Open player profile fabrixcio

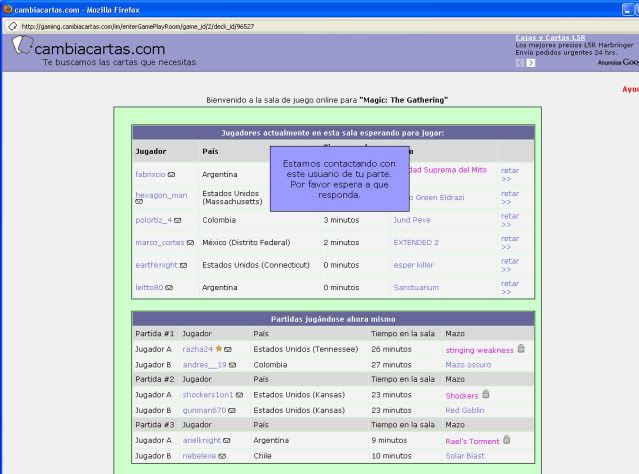point(150,174)
